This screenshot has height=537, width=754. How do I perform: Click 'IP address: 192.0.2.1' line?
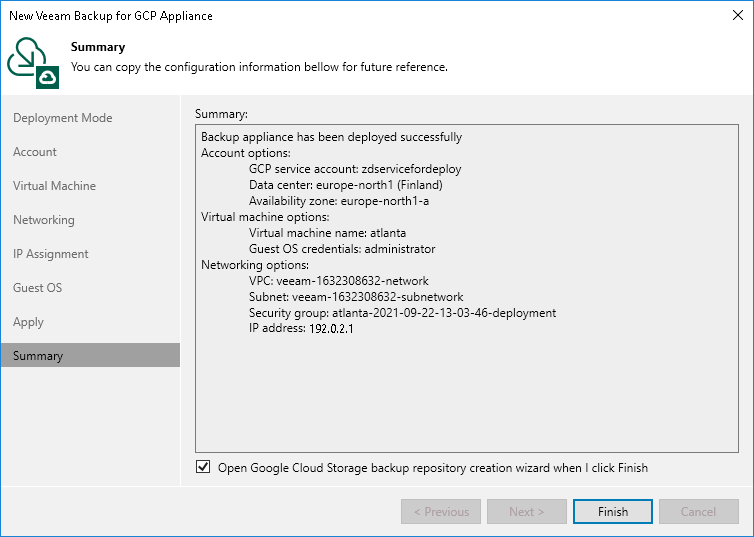tap(301, 329)
